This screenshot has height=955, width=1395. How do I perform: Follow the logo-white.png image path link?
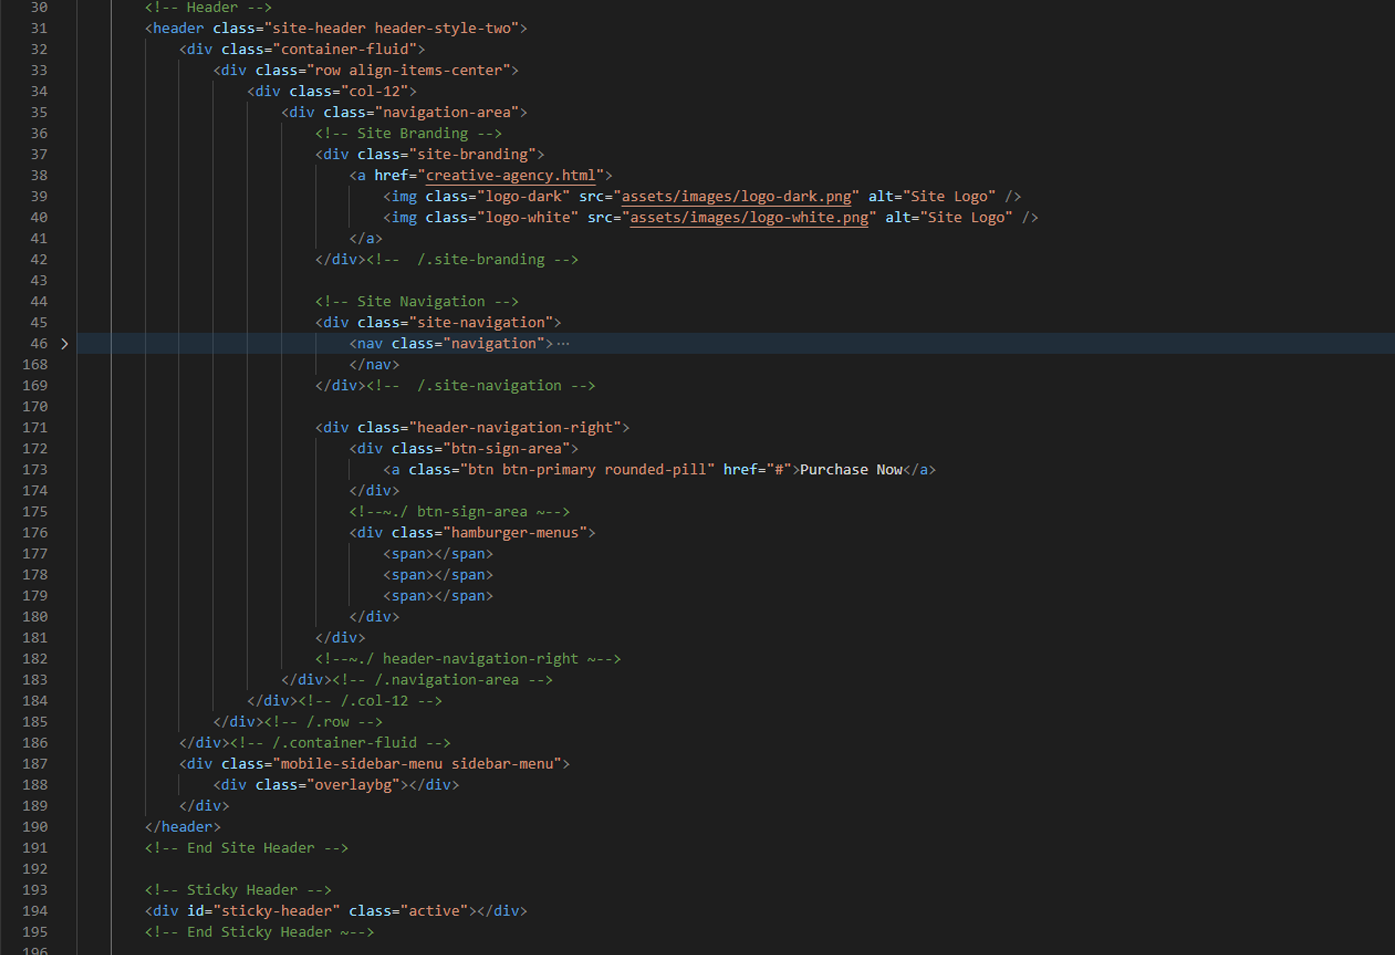(x=748, y=218)
